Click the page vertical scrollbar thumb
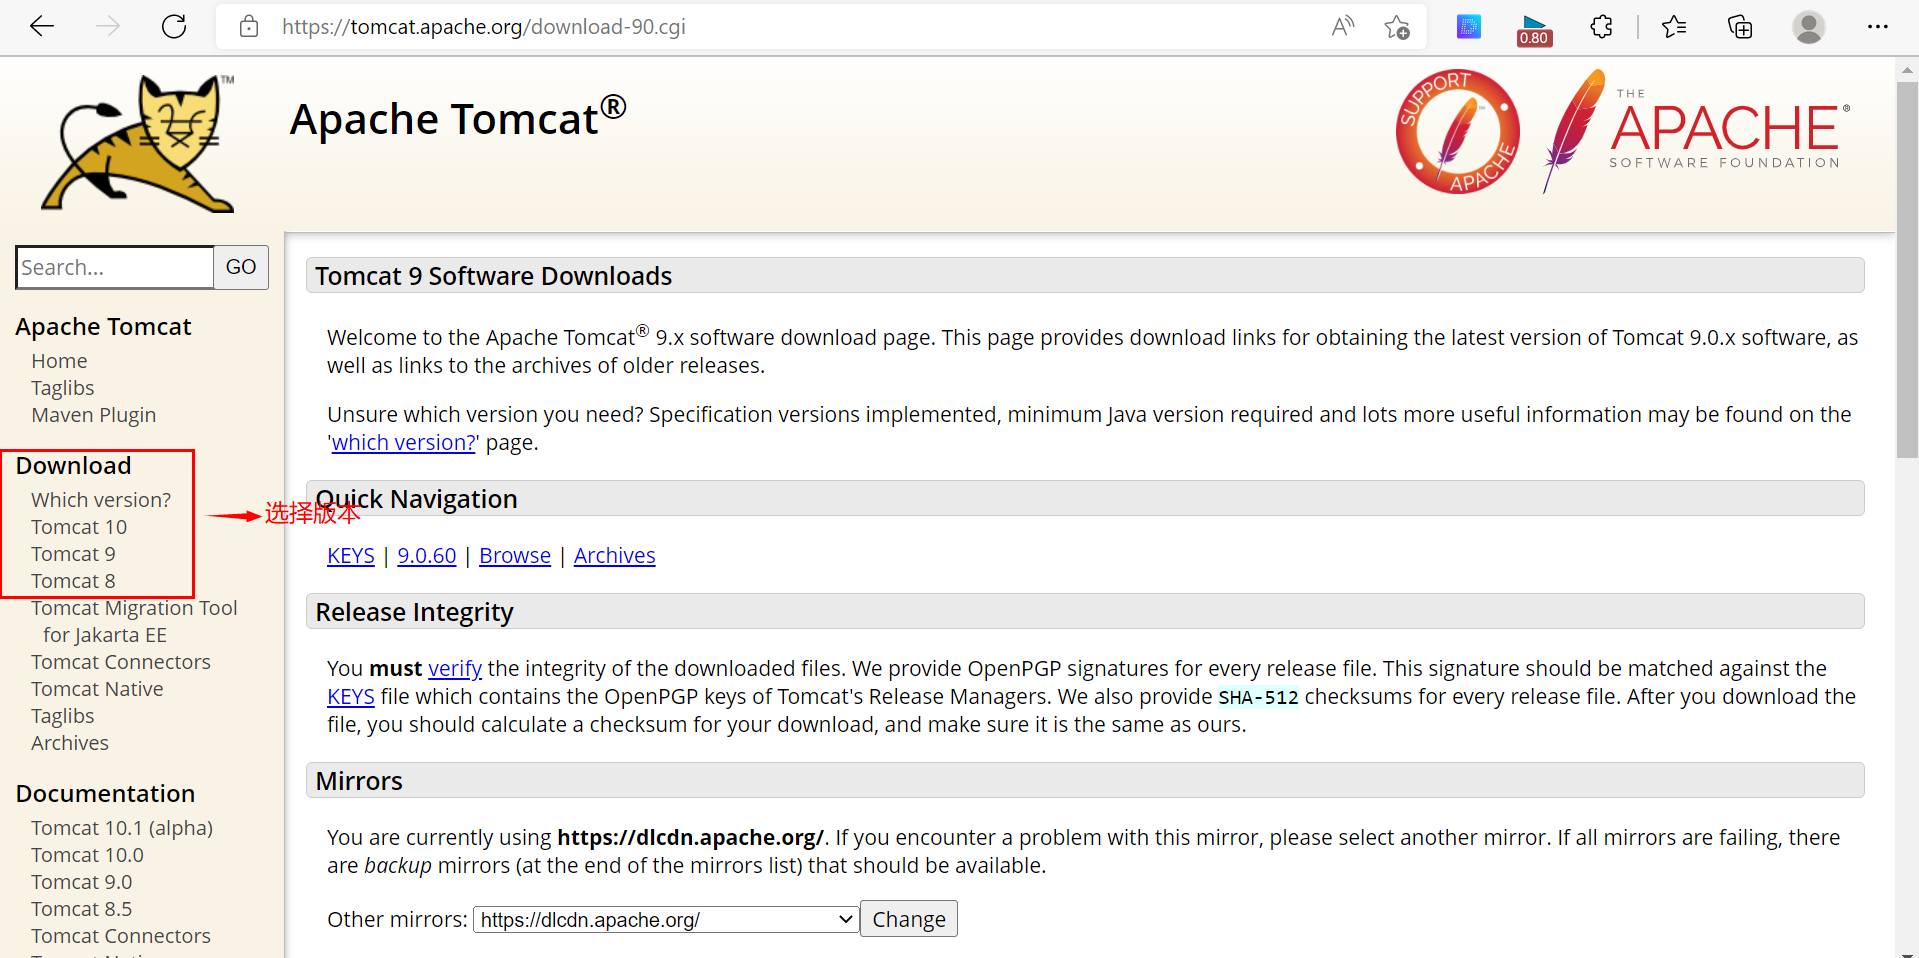Viewport: 1919px width, 958px height. point(1906,270)
